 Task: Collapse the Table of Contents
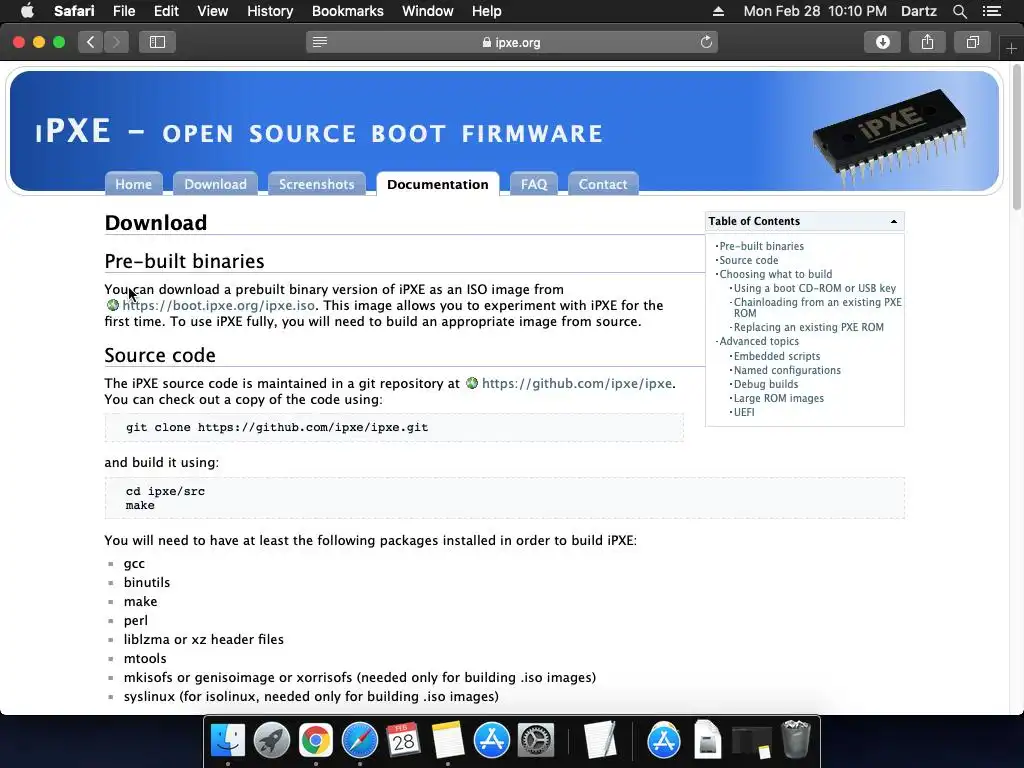[x=893, y=221]
